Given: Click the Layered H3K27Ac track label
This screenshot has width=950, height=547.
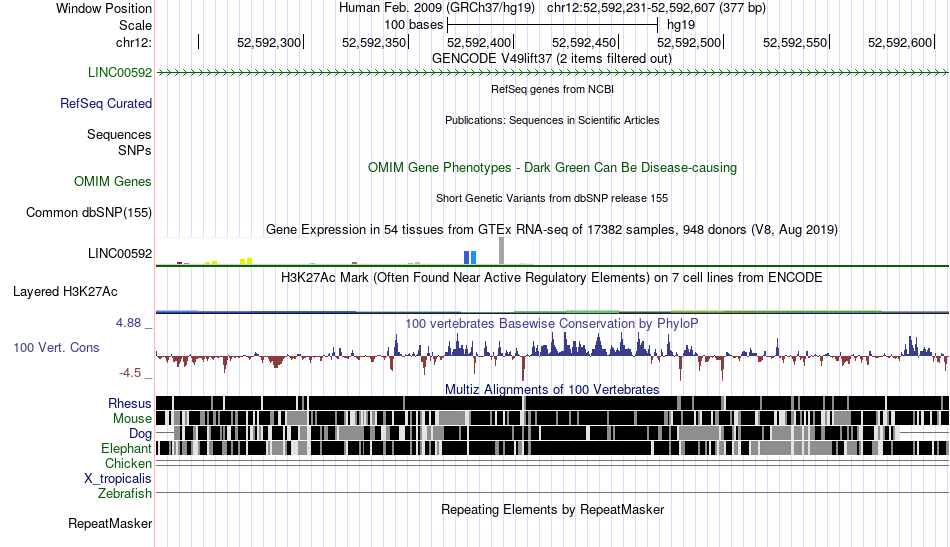Looking at the screenshot, I should tap(65, 292).
